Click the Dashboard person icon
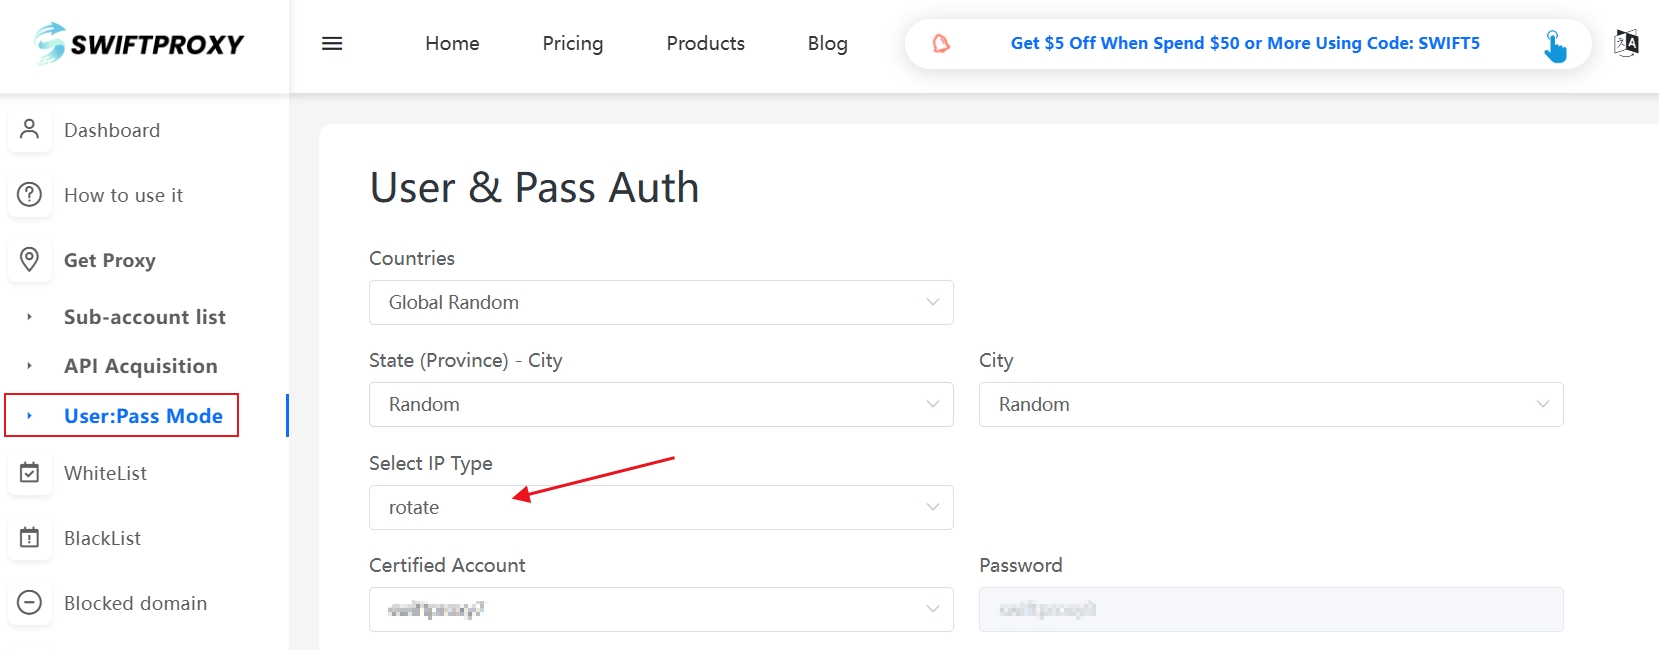The image size is (1659, 650). (x=30, y=130)
